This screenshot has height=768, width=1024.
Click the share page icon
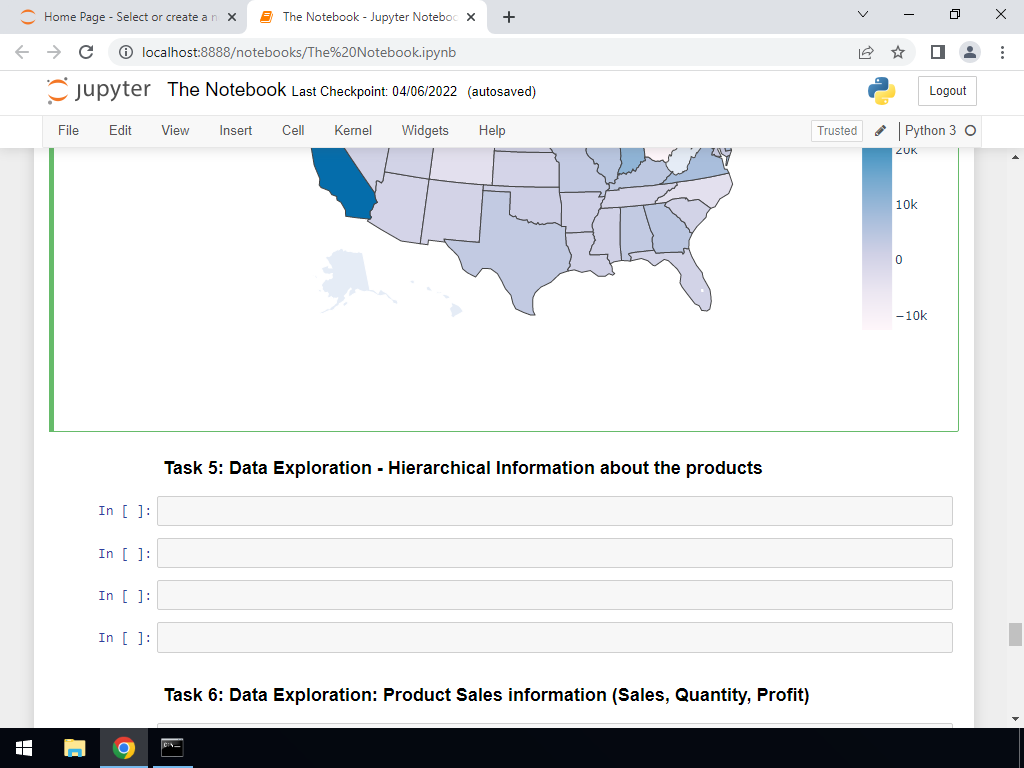(x=866, y=52)
